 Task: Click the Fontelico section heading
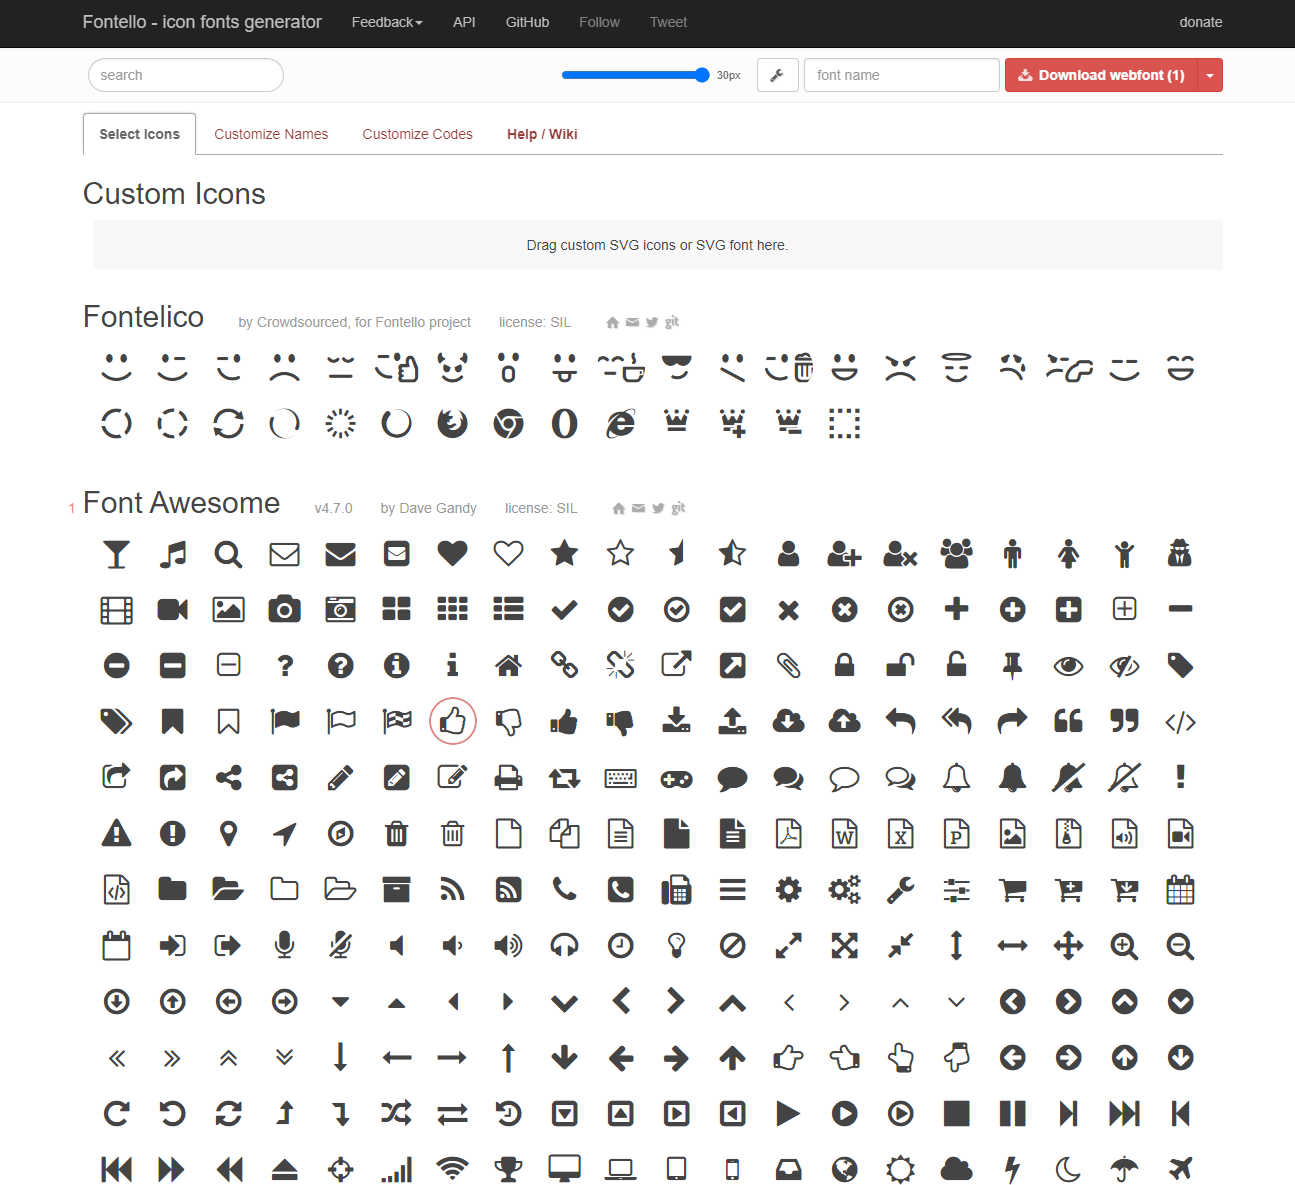click(x=143, y=316)
